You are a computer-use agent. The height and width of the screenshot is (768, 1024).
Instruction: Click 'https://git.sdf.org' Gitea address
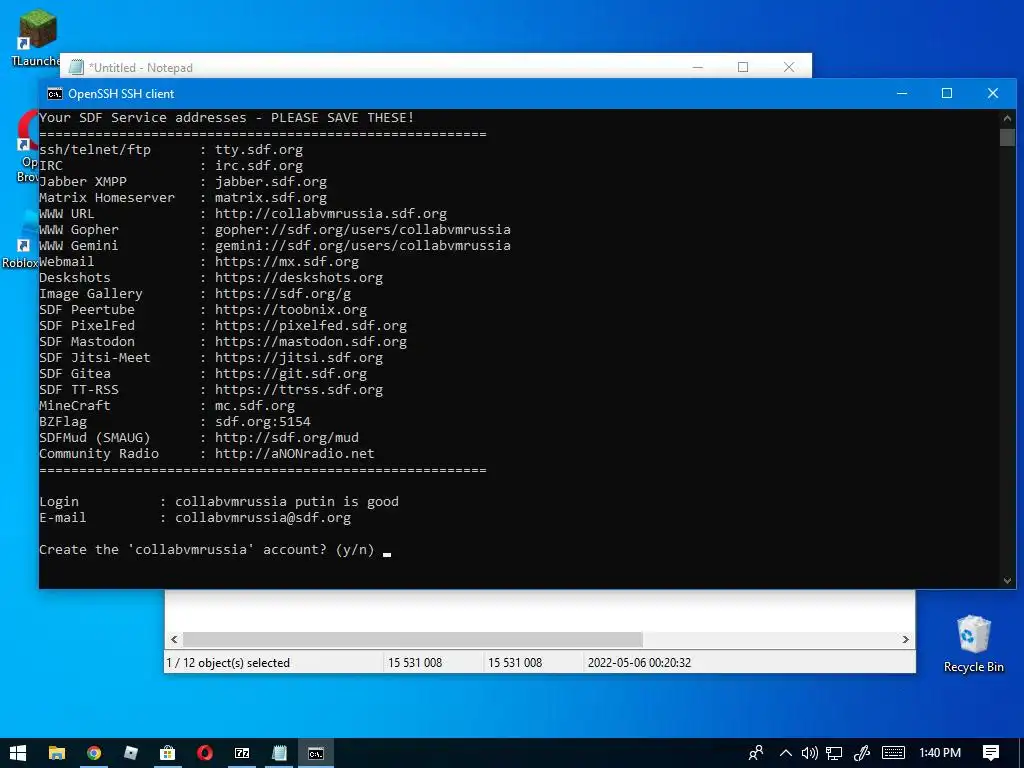pos(291,374)
